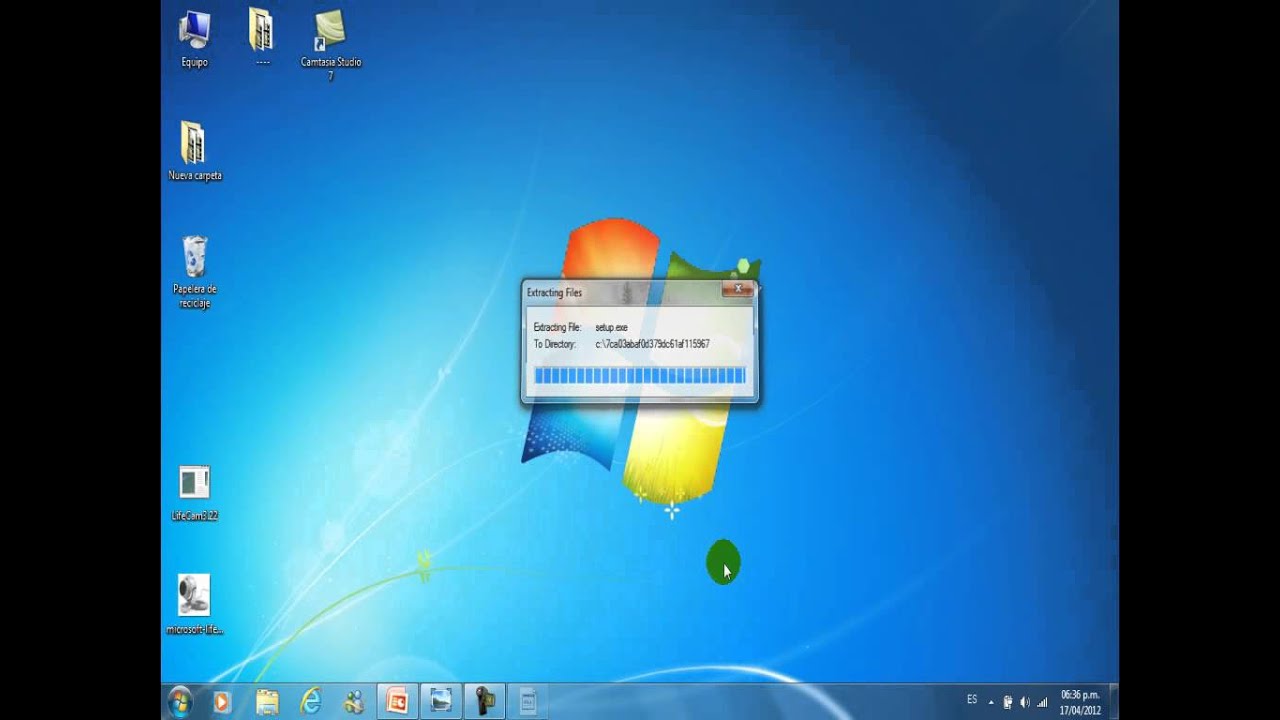Select the Nueva carpeta folder
The width and height of the screenshot is (1280, 720).
tap(194, 151)
